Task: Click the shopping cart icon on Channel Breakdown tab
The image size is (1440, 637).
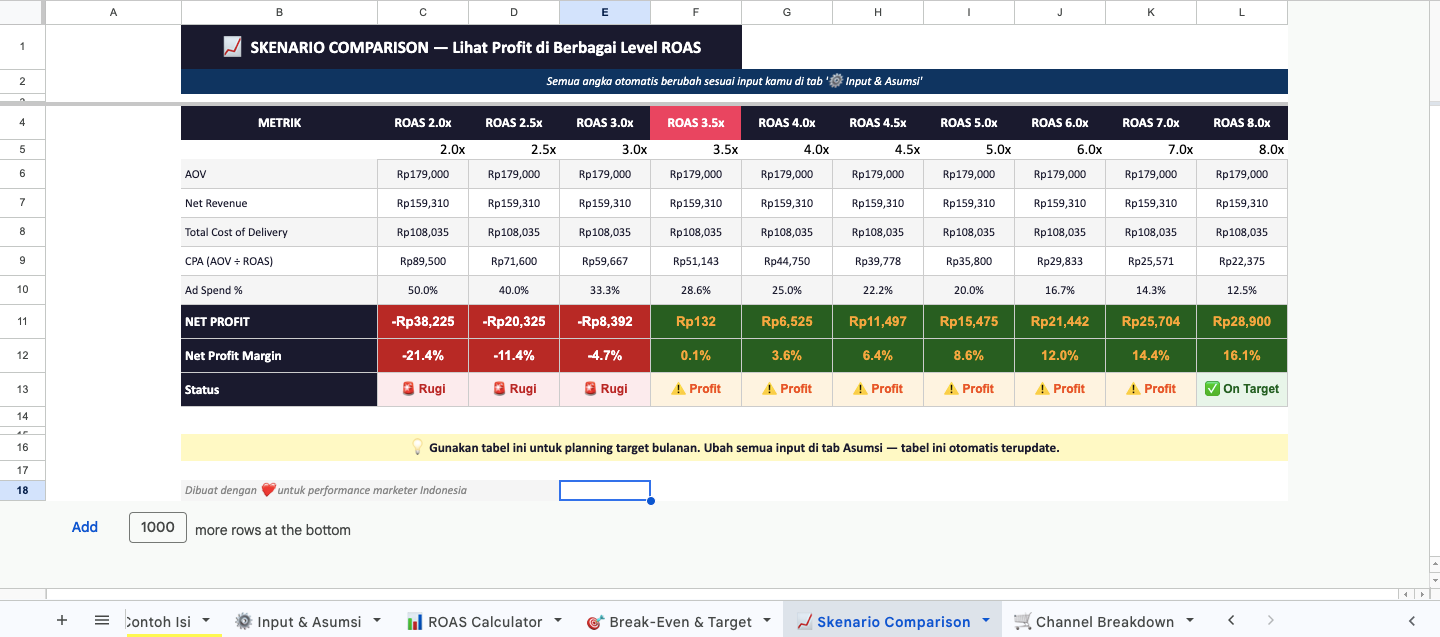Action: (x=1022, y=621)
